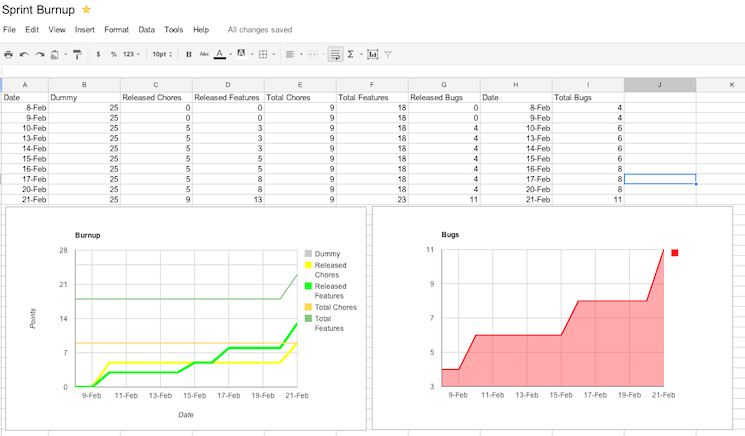Redo the last action
Image resolution: width=745 pixels, height=436 pixels.
click(40, 55)
